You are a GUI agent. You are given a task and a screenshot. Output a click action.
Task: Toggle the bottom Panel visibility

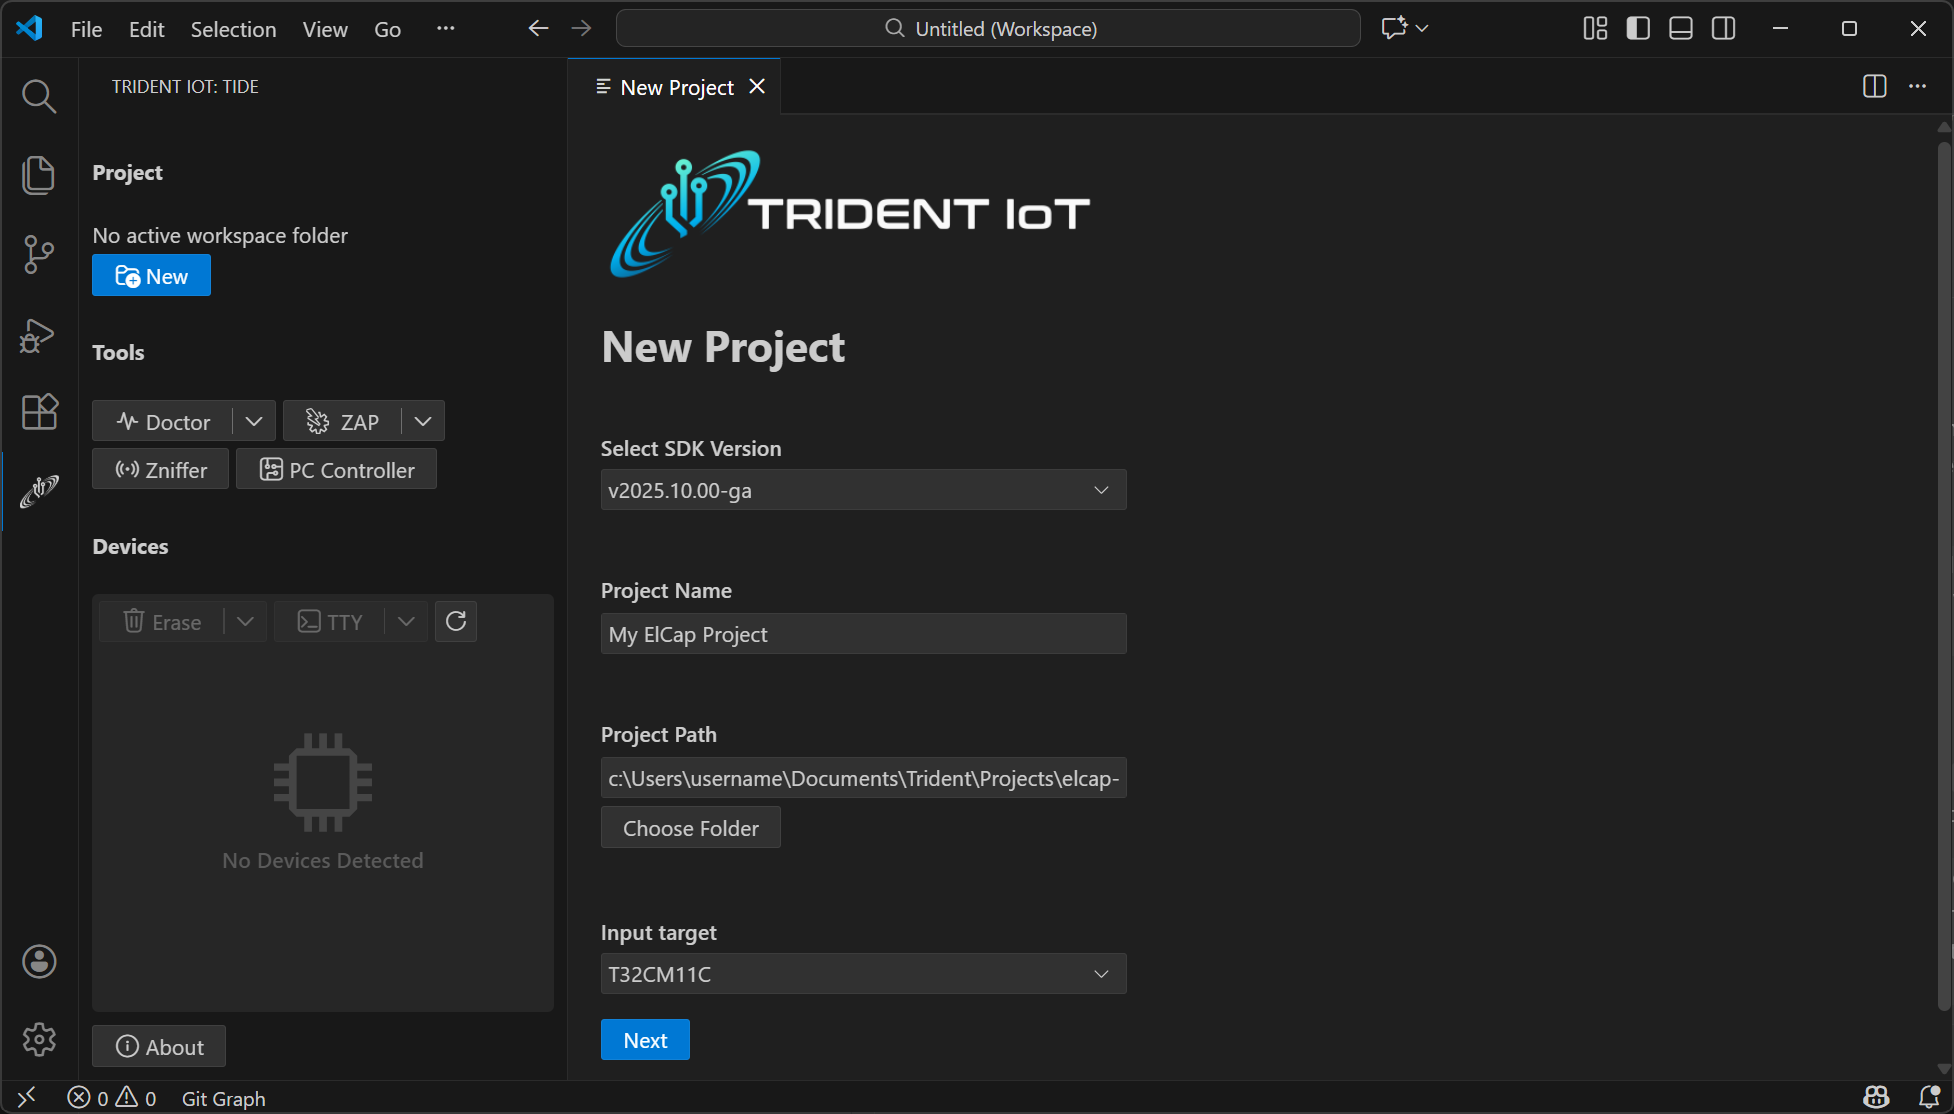(1681, 28)
